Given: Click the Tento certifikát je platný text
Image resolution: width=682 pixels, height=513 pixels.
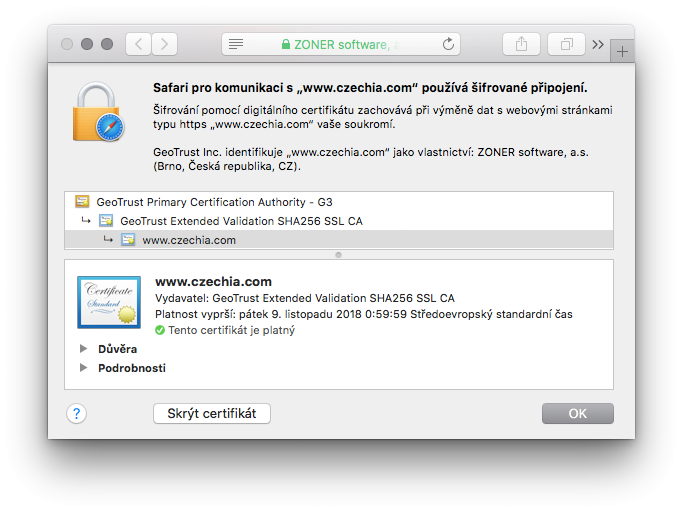Looking at the screenshot, I should (x=231, y=330).
